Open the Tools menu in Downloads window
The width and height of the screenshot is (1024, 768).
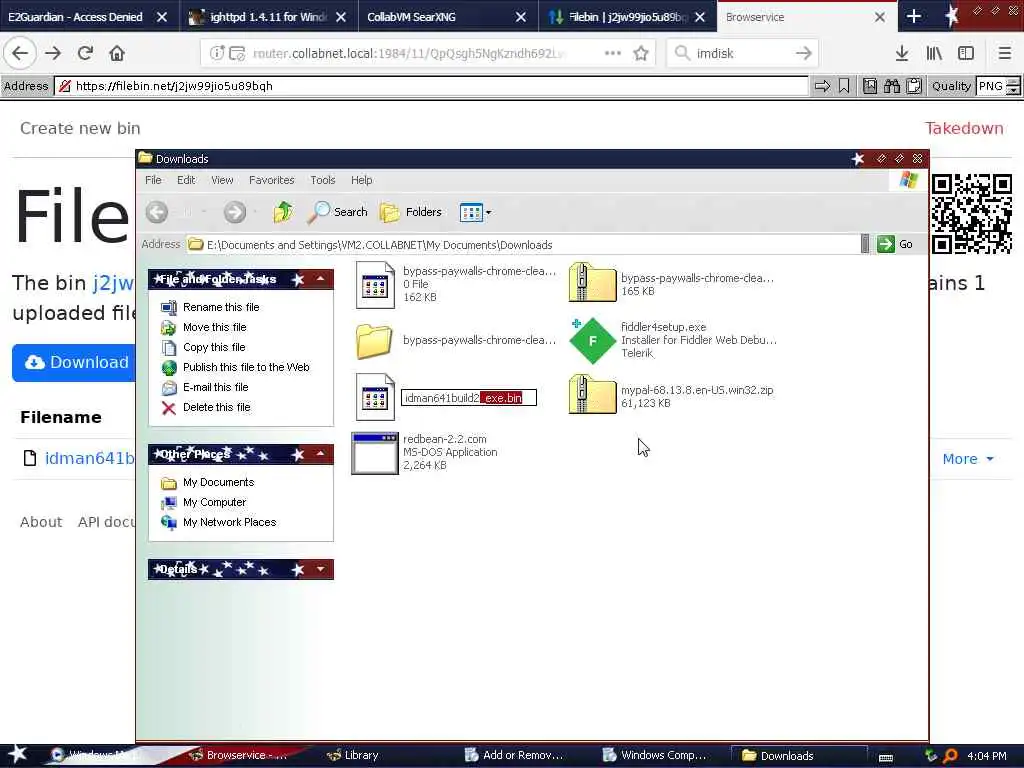(323, 180)
